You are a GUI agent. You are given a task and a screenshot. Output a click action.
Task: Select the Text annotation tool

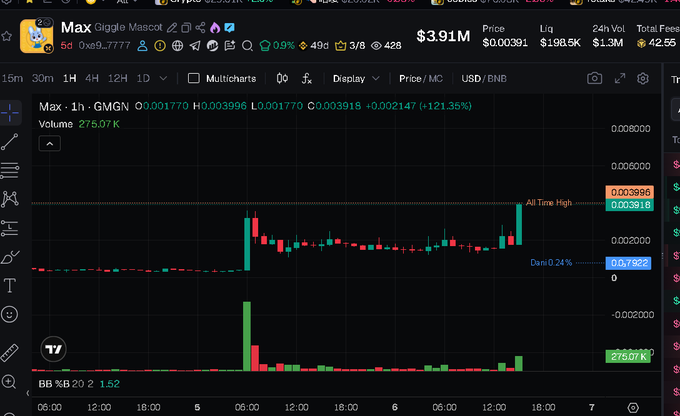(10, 286)
